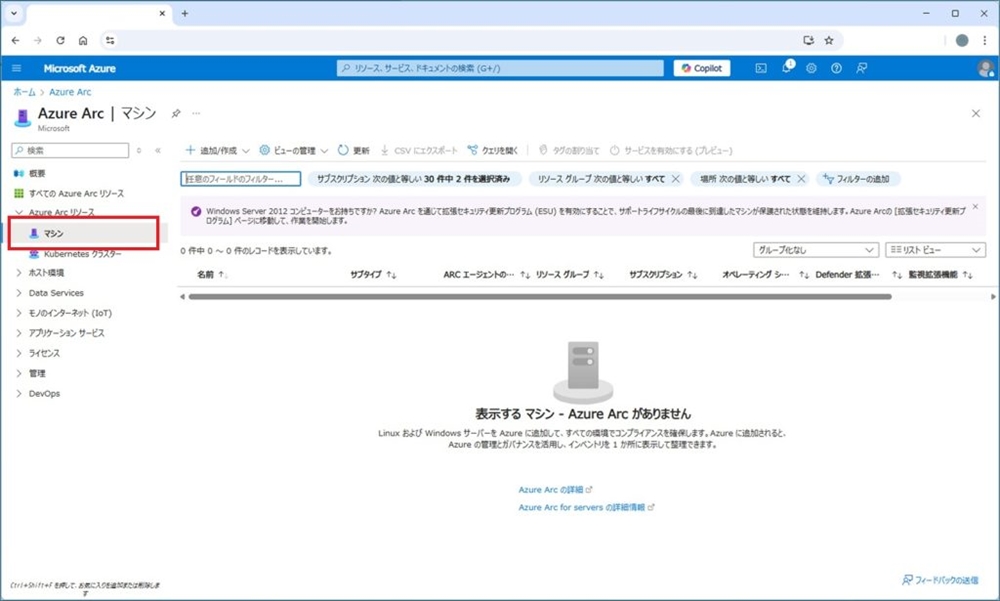Select Kubernetes クラスター in the sidebar
This screenshot has height=601, width=1000.
point(82,254)
